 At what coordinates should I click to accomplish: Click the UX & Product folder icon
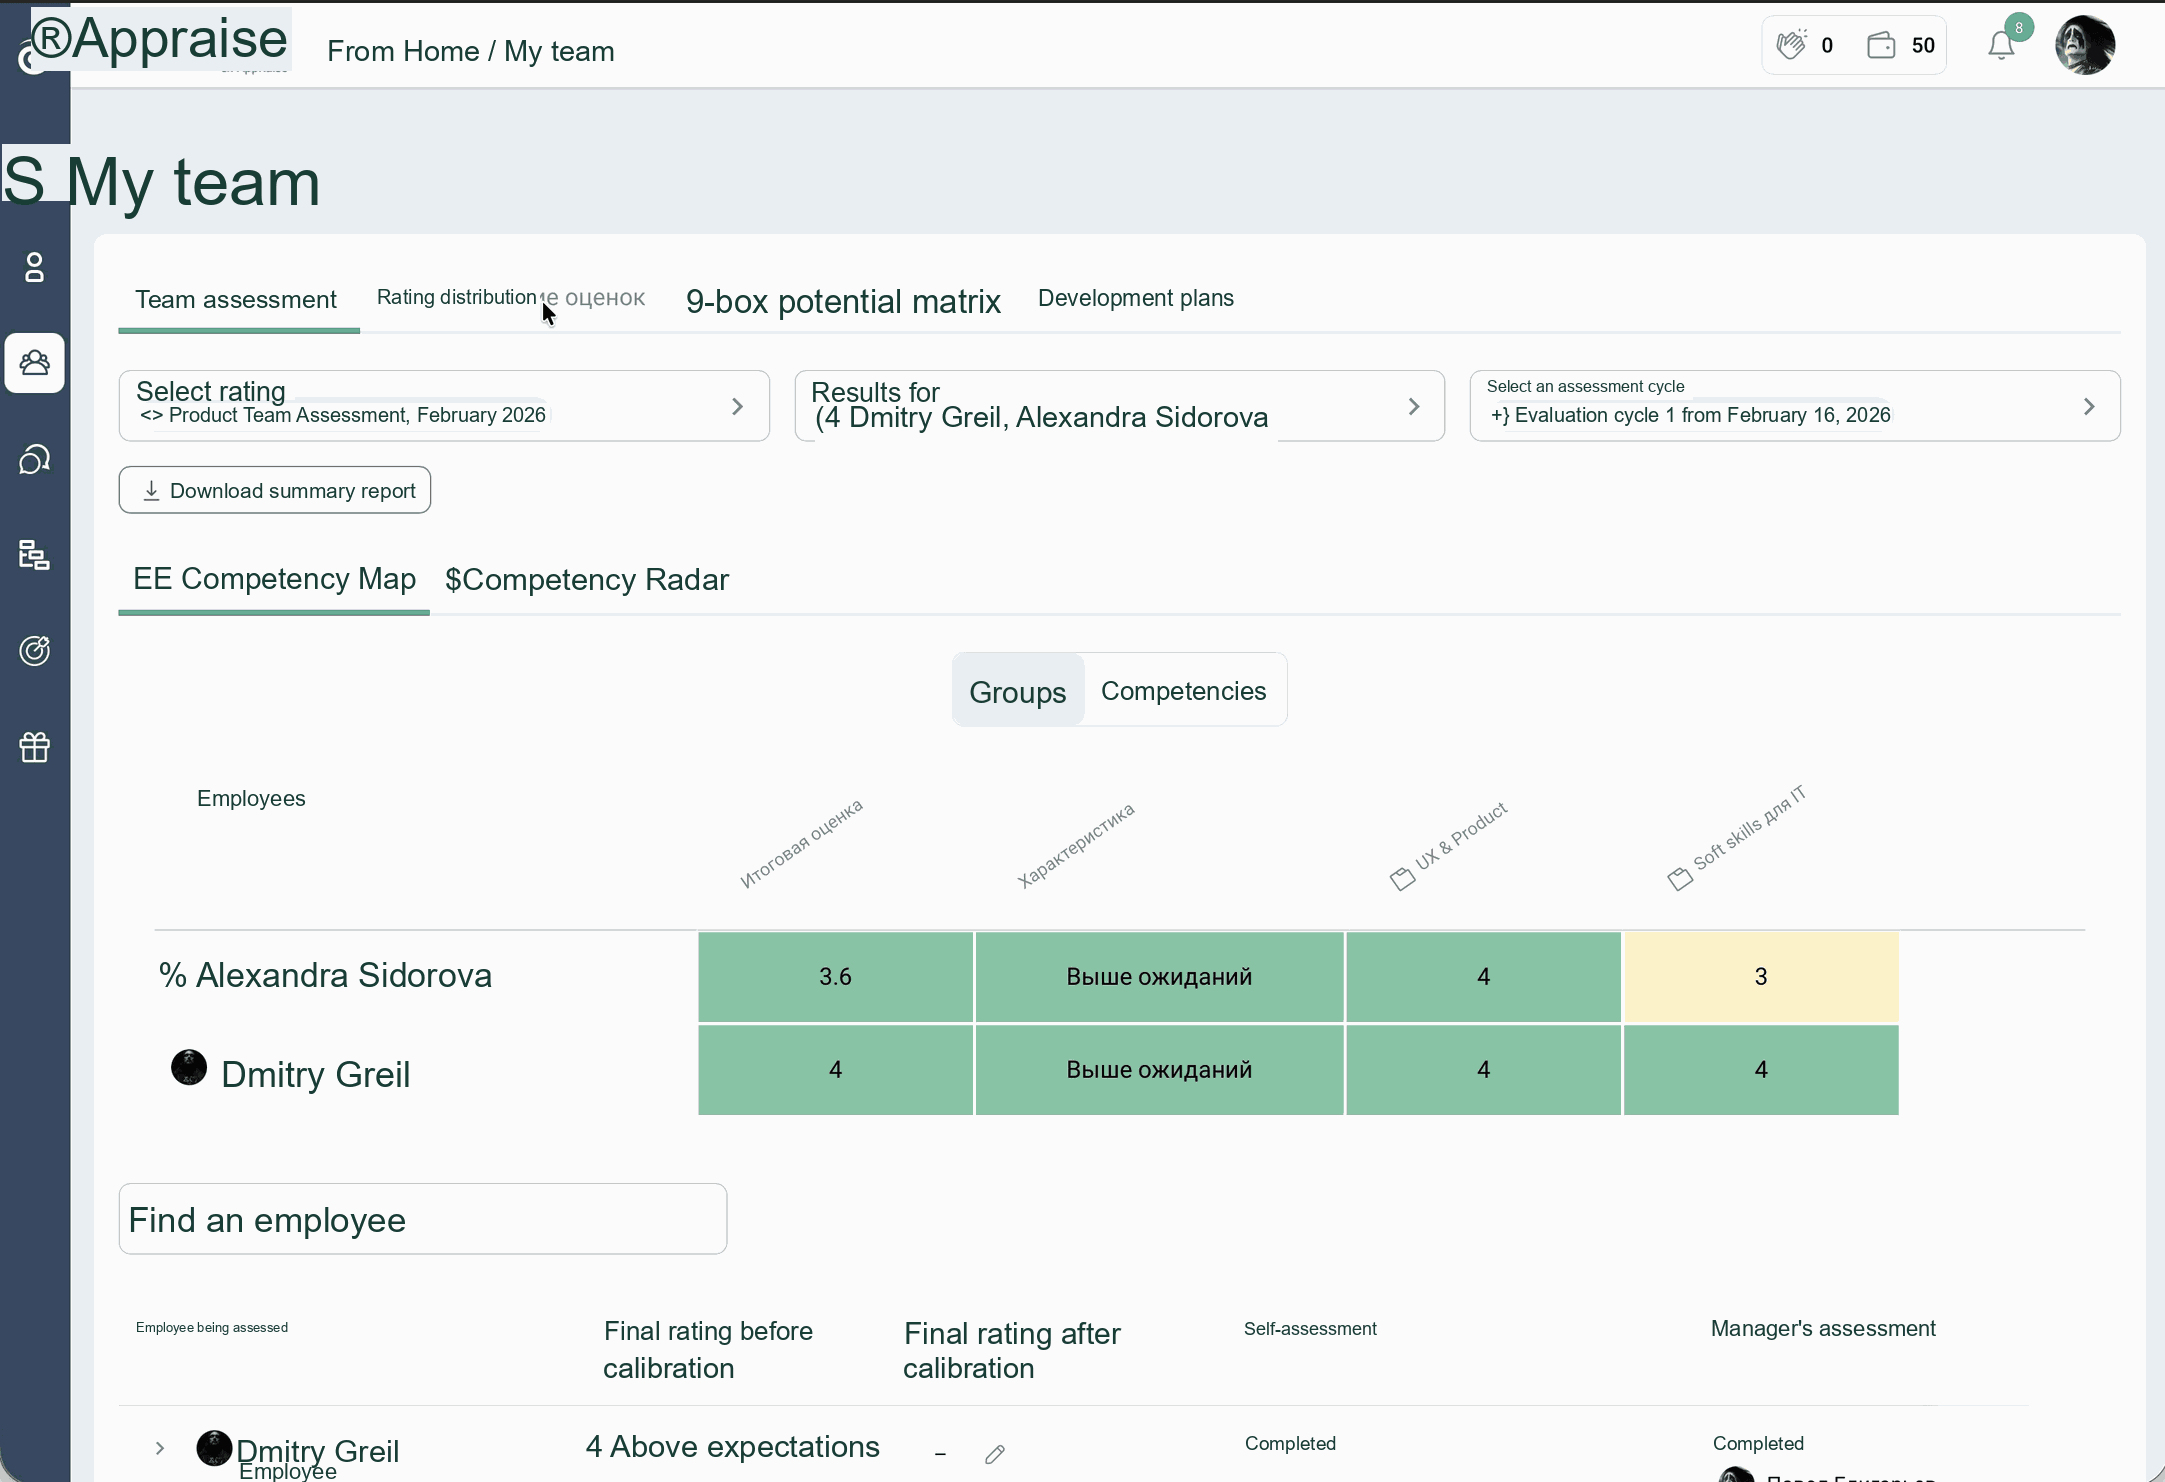1402,879
